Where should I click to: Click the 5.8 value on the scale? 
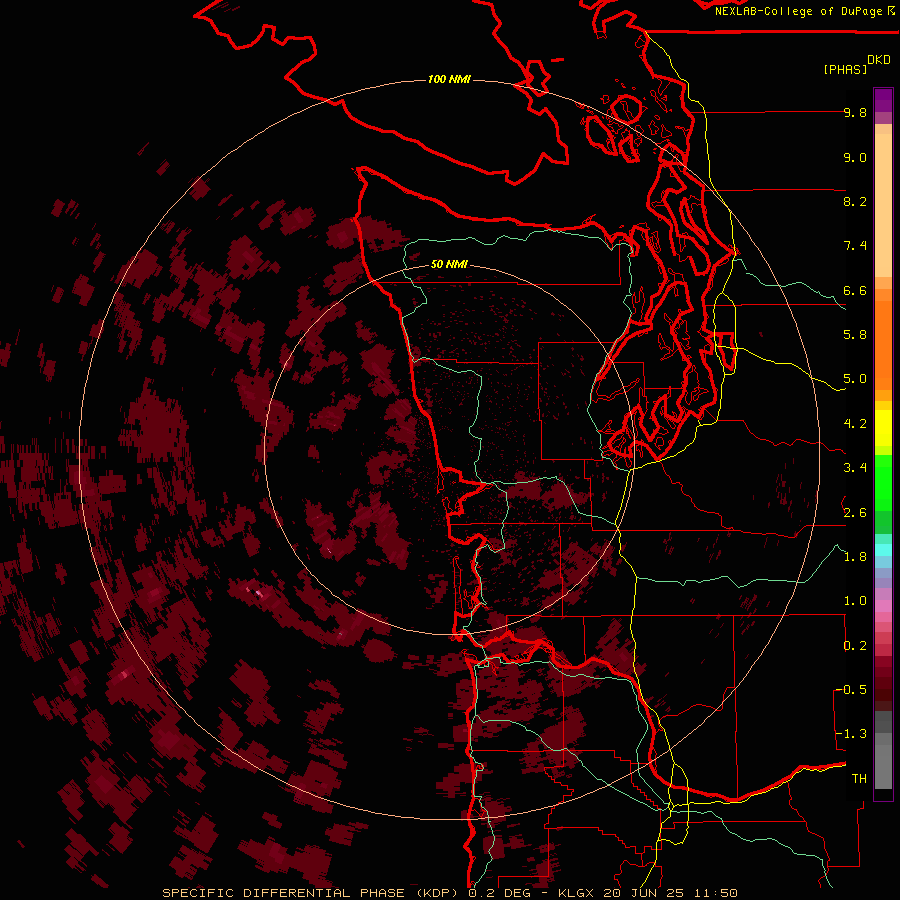pos(855,335)
